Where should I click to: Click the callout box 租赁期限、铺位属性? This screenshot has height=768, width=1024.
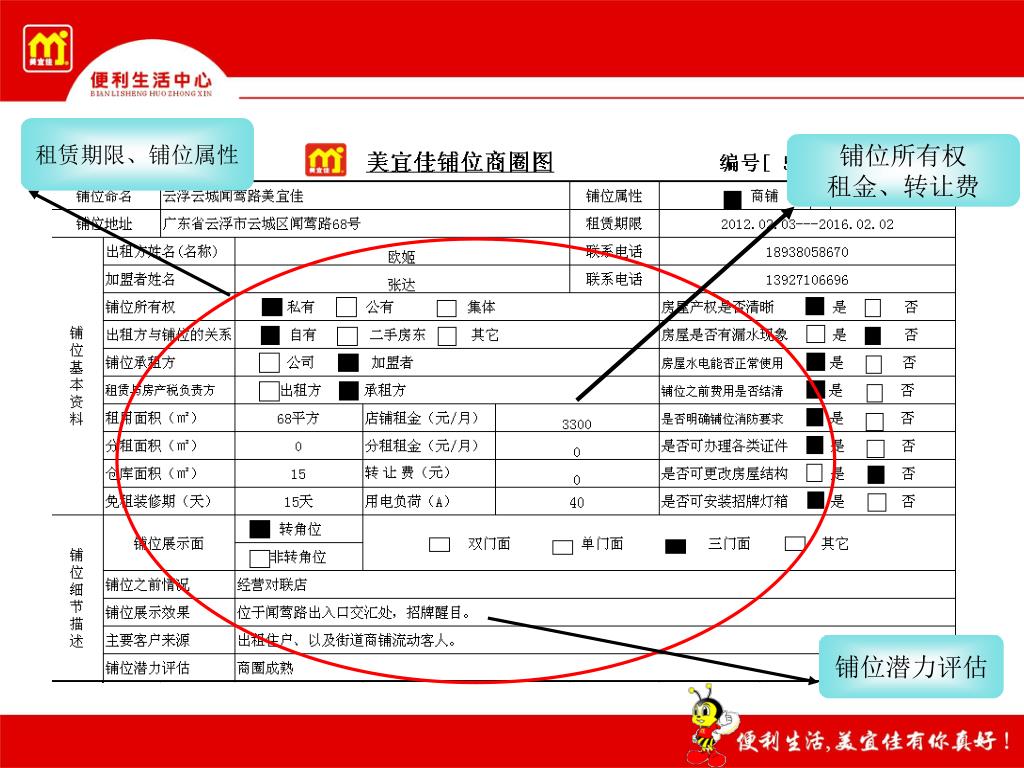[x=137, y=154]
